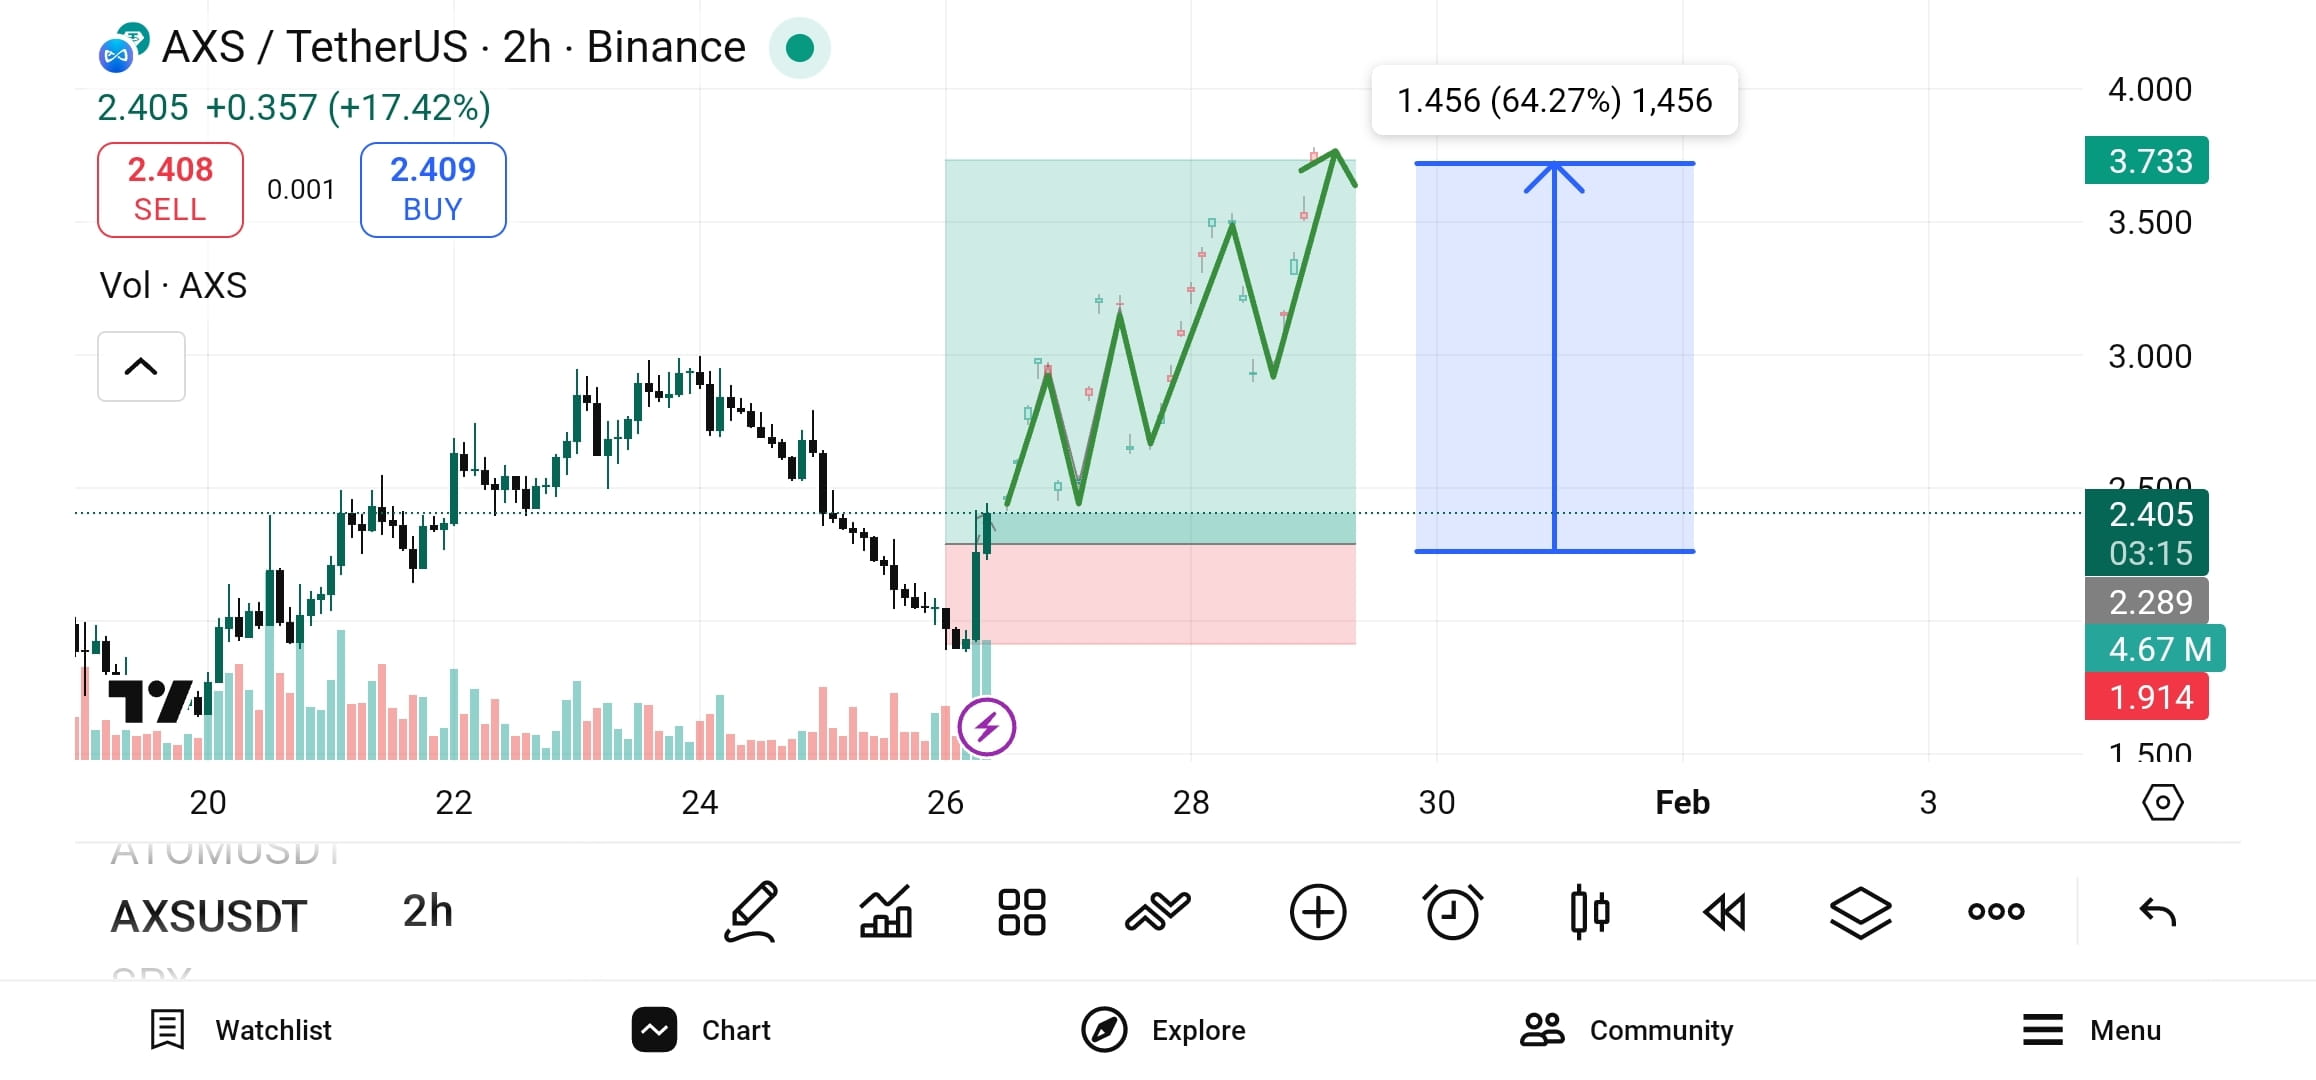Open chart settings via the hexagon eye icon
The width and height of the screenshot is (2316, 1080).
click(2162, 802)
